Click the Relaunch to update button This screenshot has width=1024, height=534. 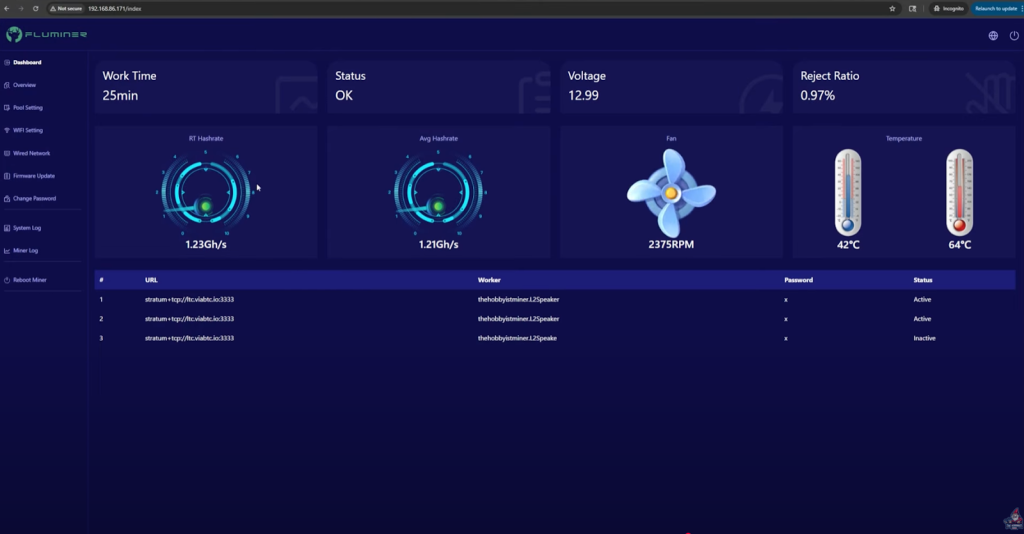[x=996, y=8]
